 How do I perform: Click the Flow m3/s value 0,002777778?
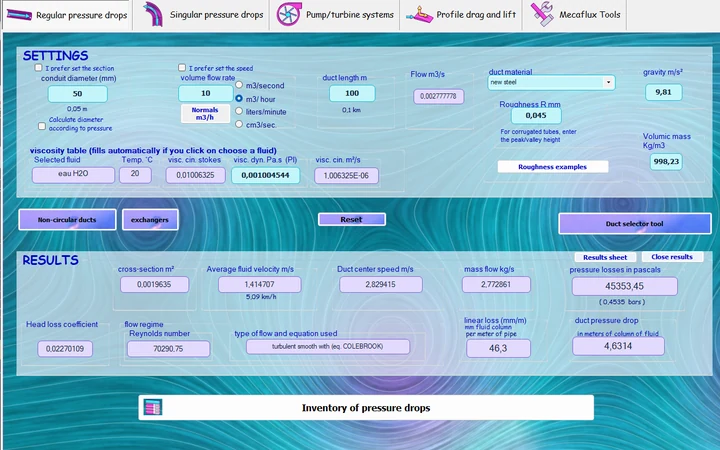439,96
